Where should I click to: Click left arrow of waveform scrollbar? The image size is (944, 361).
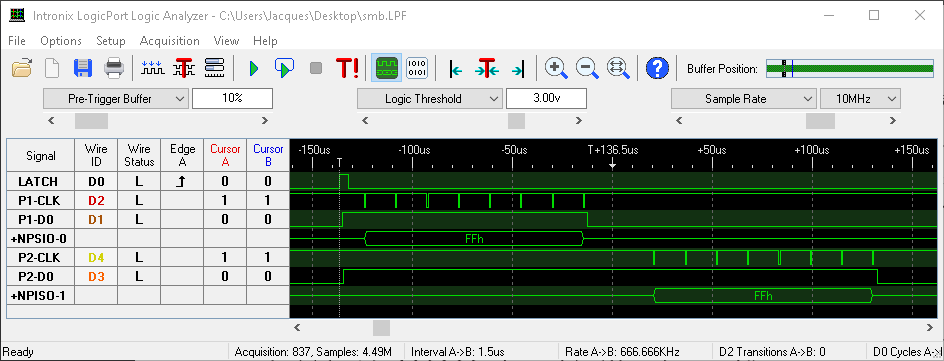coord(297,328)
